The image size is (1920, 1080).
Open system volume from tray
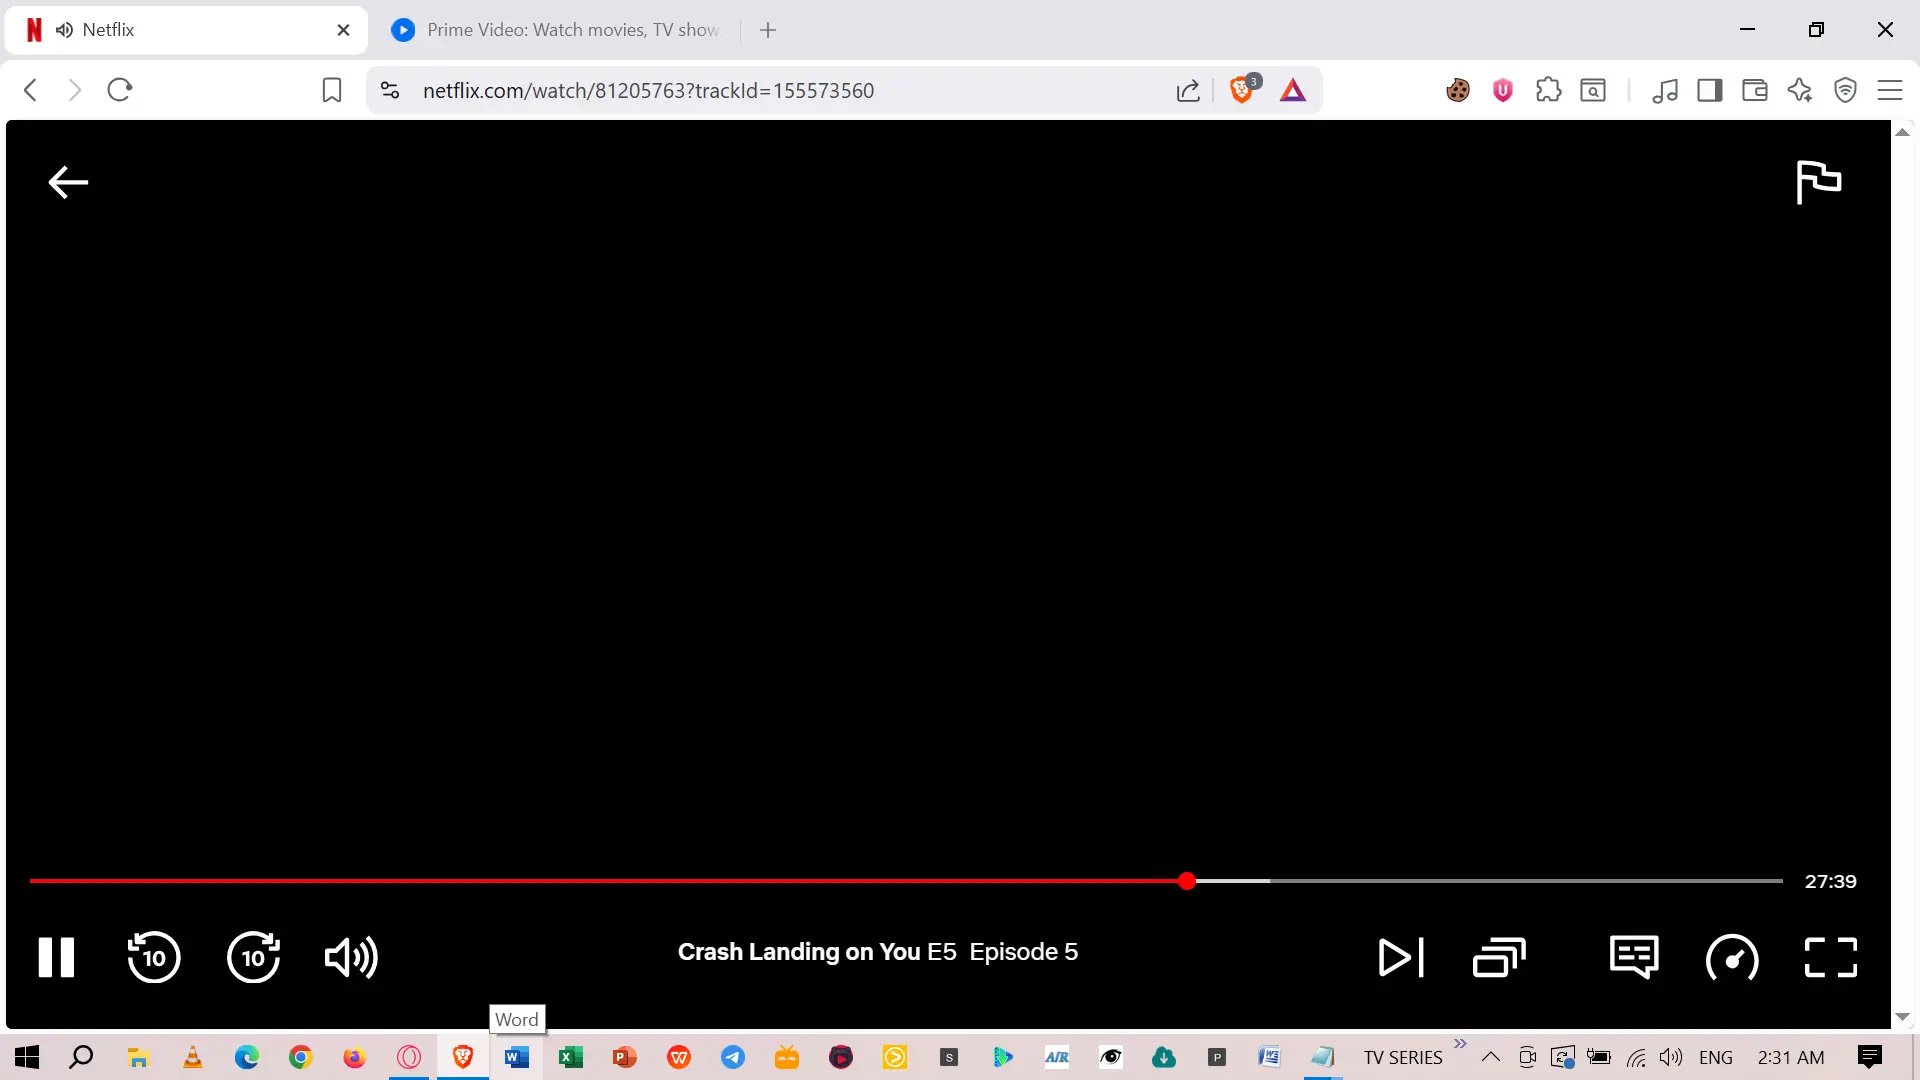click(1670, 1057)
